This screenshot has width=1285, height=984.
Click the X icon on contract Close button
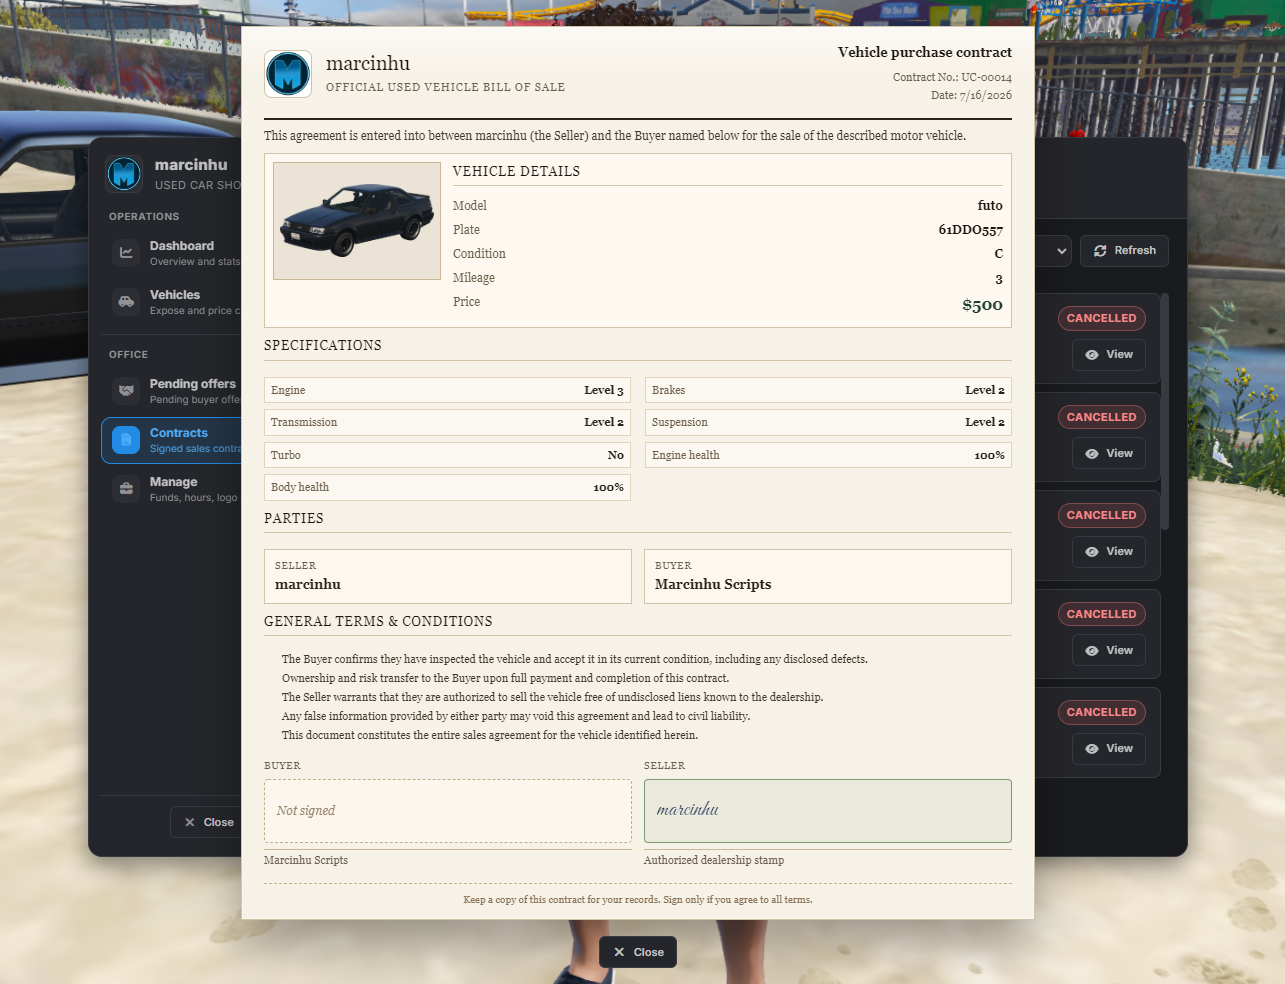[619, 952]
